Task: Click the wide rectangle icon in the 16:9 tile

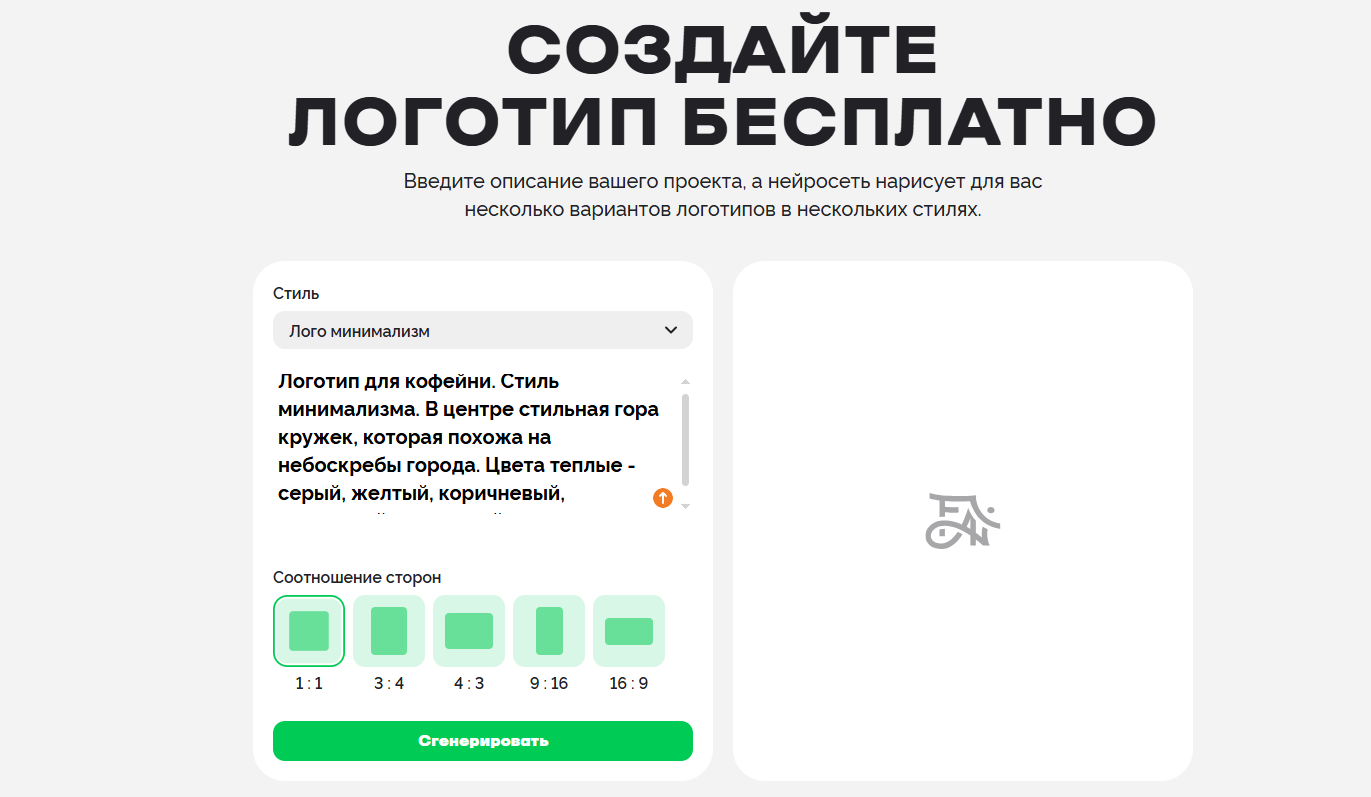Action: pos(628,630)
